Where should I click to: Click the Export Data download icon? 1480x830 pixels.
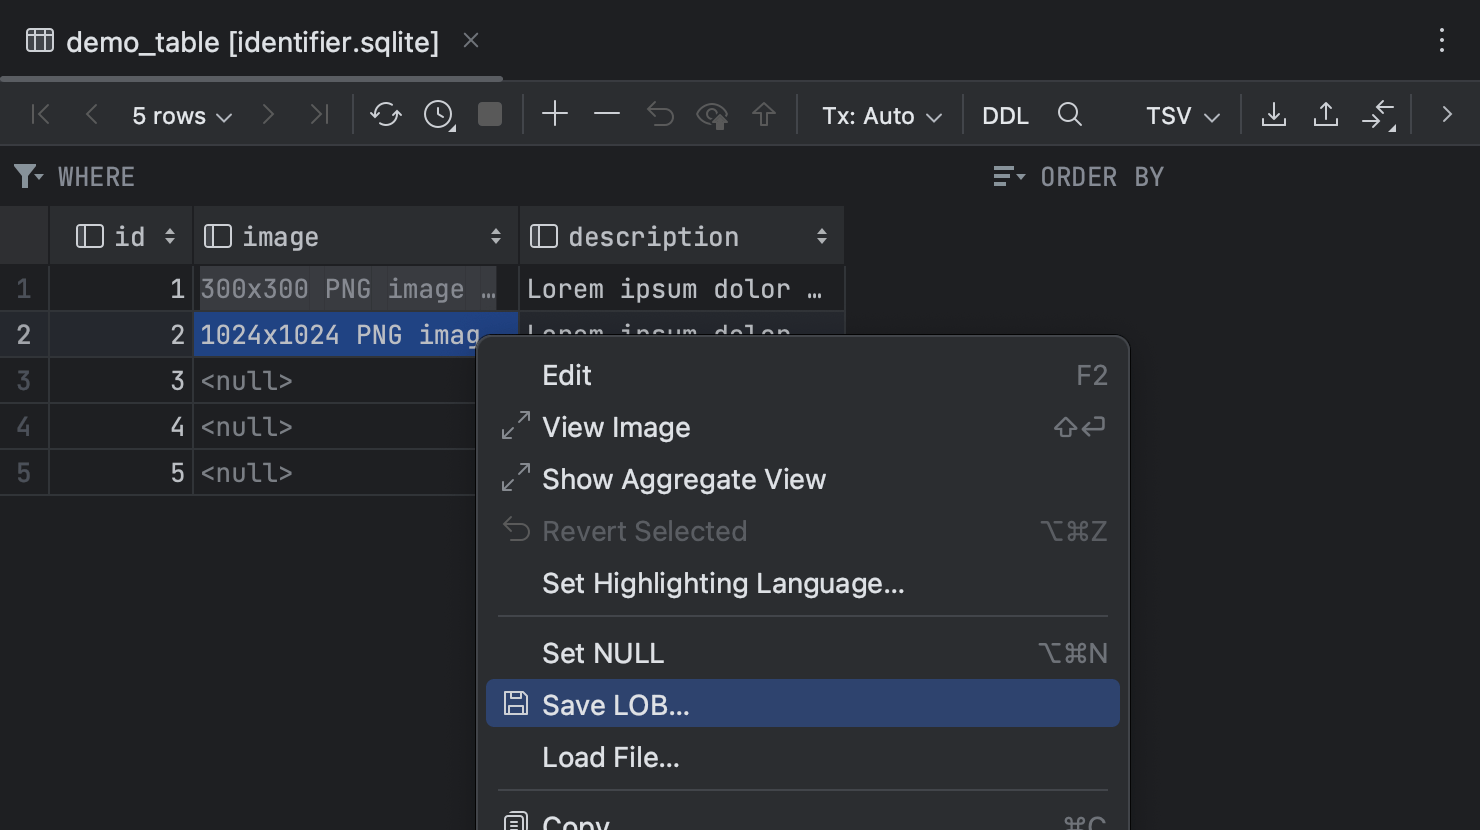pyautogui.click(x=1273, y=114)
